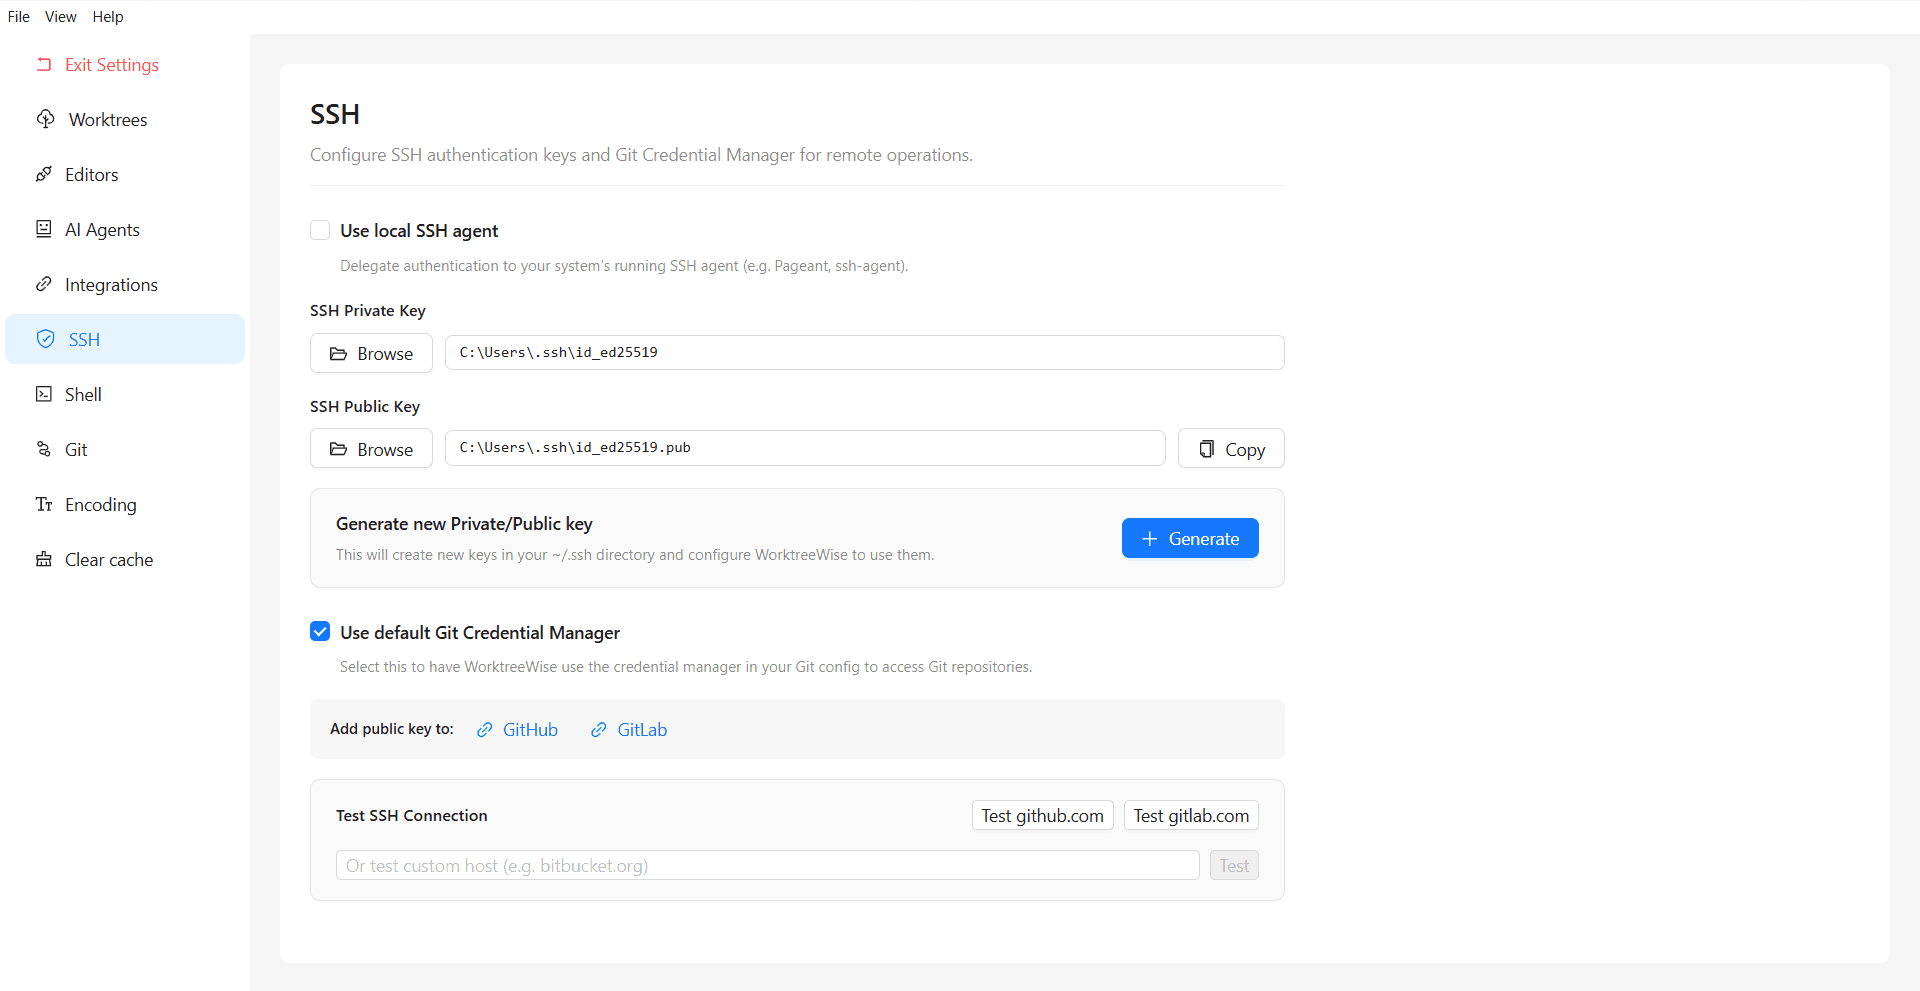Select the SSH settings section
The image size is (1920, 991).
click(x=125, y=339)
